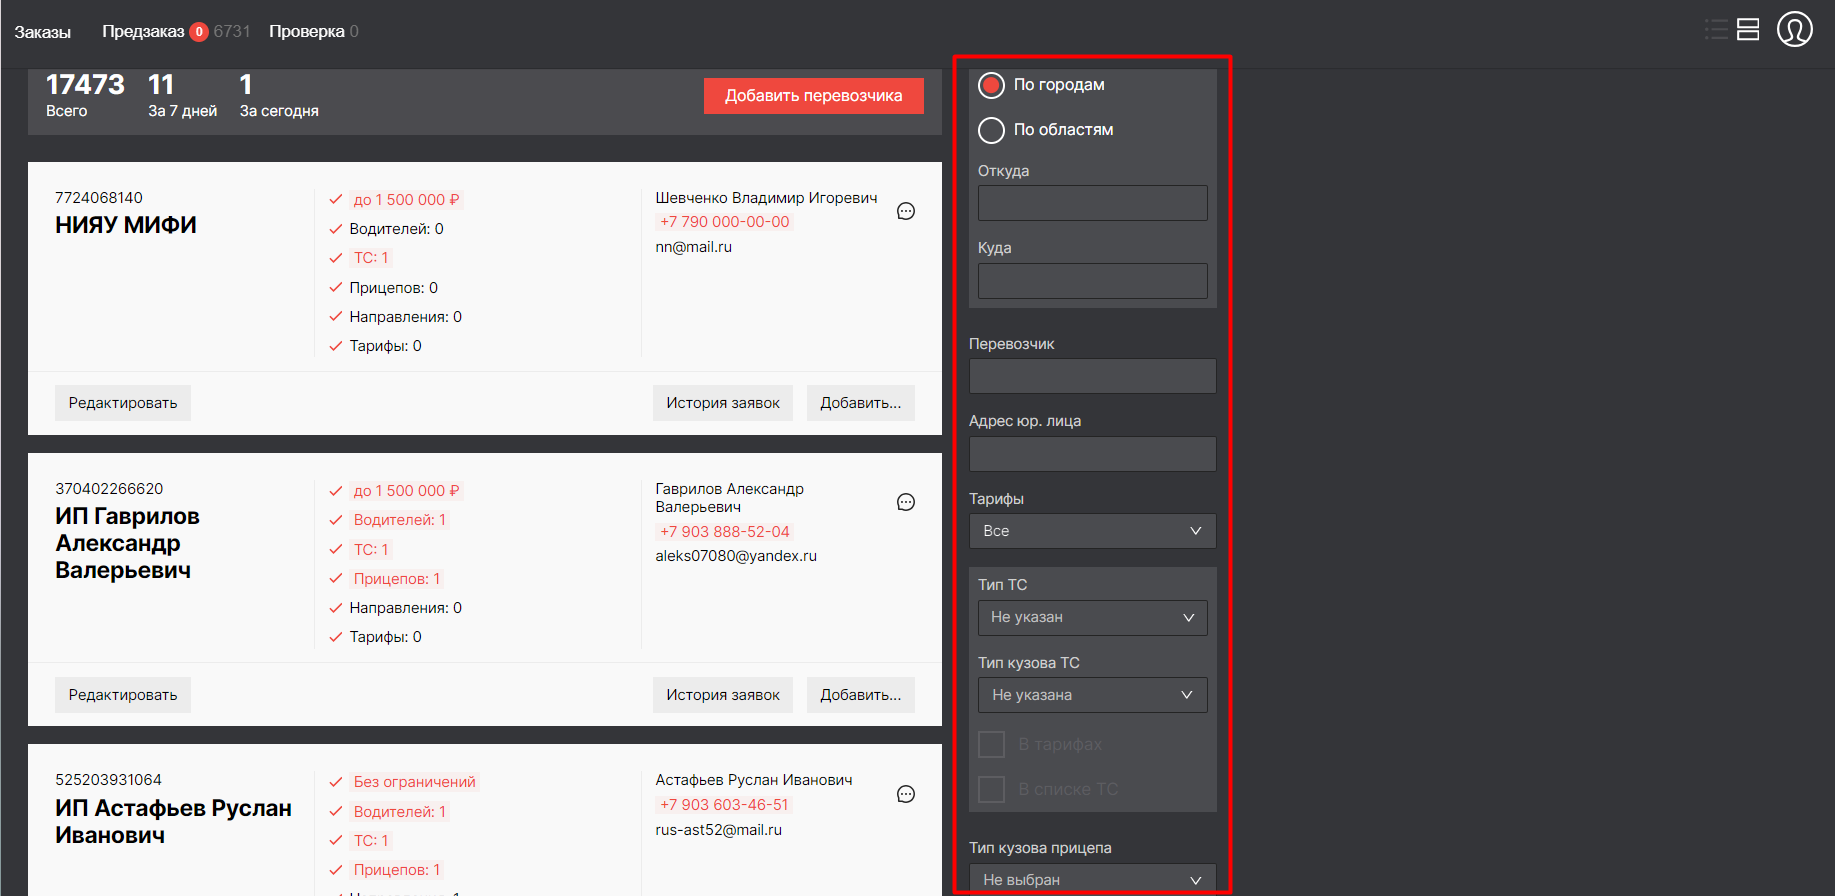Click the Адрес юр. лица input field

pos(1092,454)
